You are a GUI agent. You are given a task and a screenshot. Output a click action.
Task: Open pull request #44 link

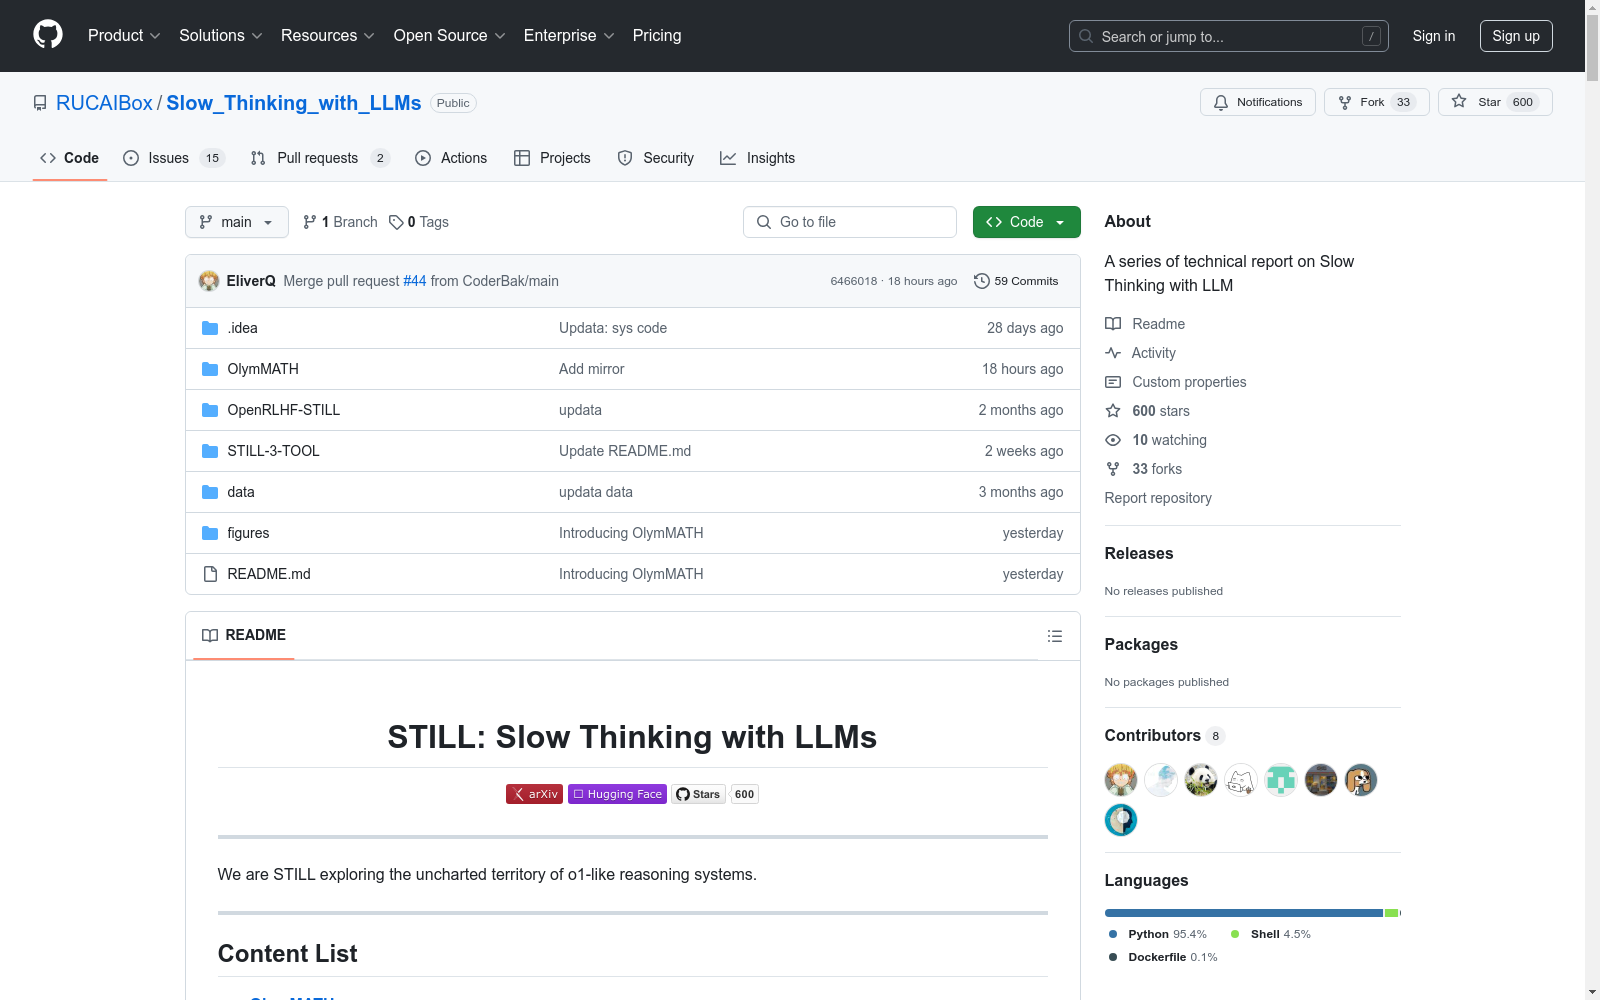click(415, 281)
